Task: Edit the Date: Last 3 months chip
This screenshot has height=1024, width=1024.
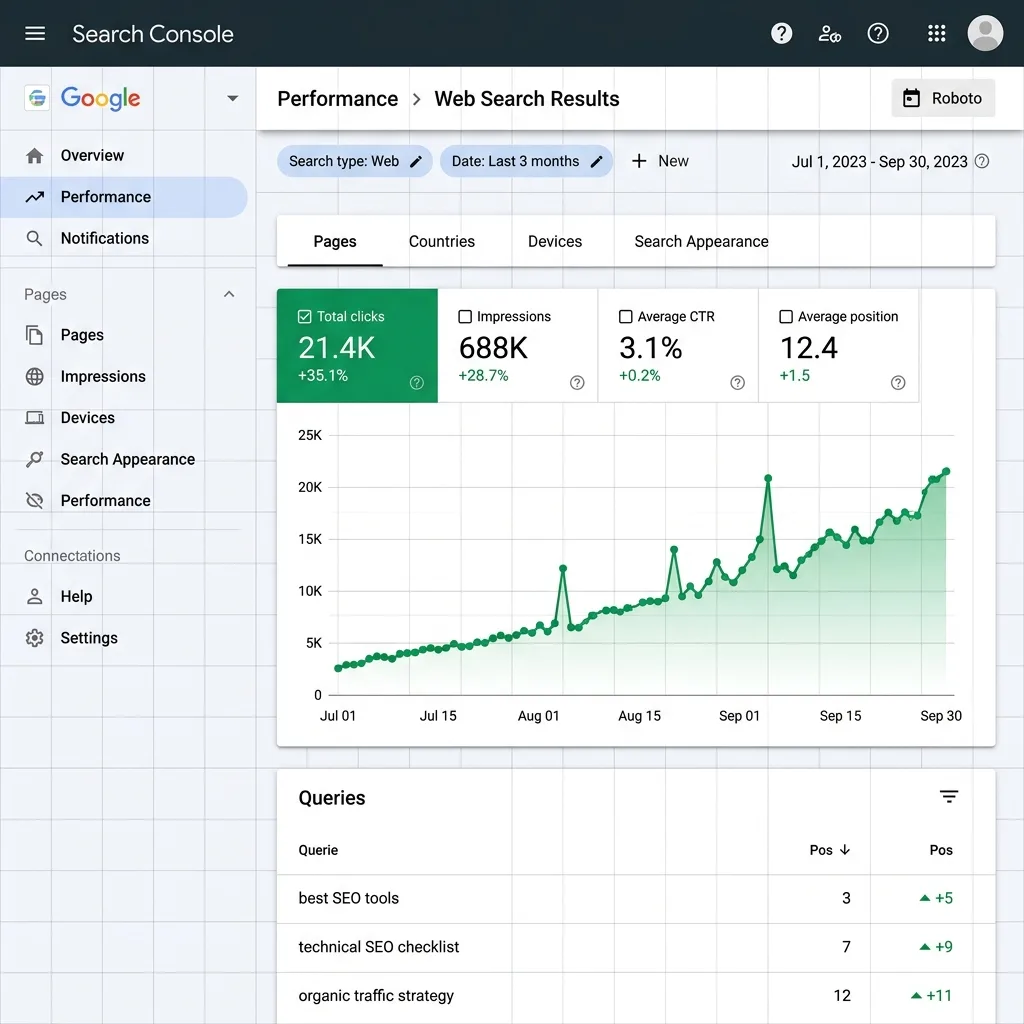Action: coord(526,161)
